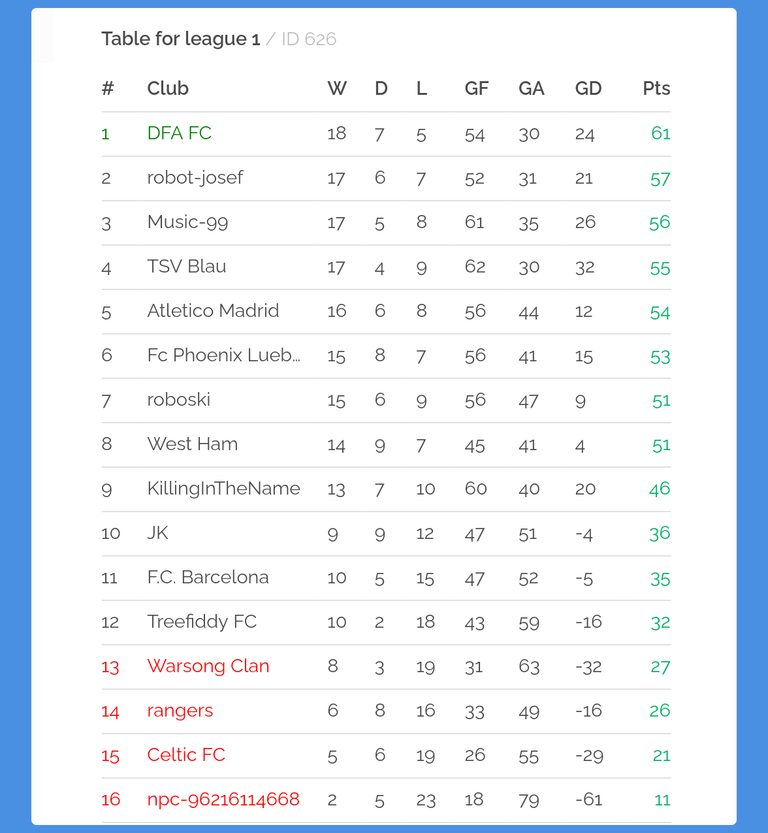
Task: Click the GD column header
Action: 588,88
